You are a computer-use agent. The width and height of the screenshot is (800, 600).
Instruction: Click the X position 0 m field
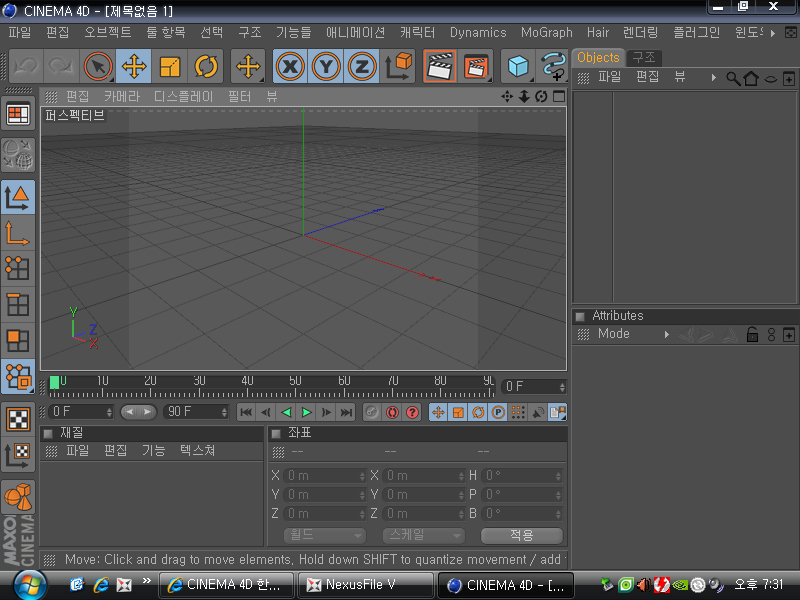(324, 476)
